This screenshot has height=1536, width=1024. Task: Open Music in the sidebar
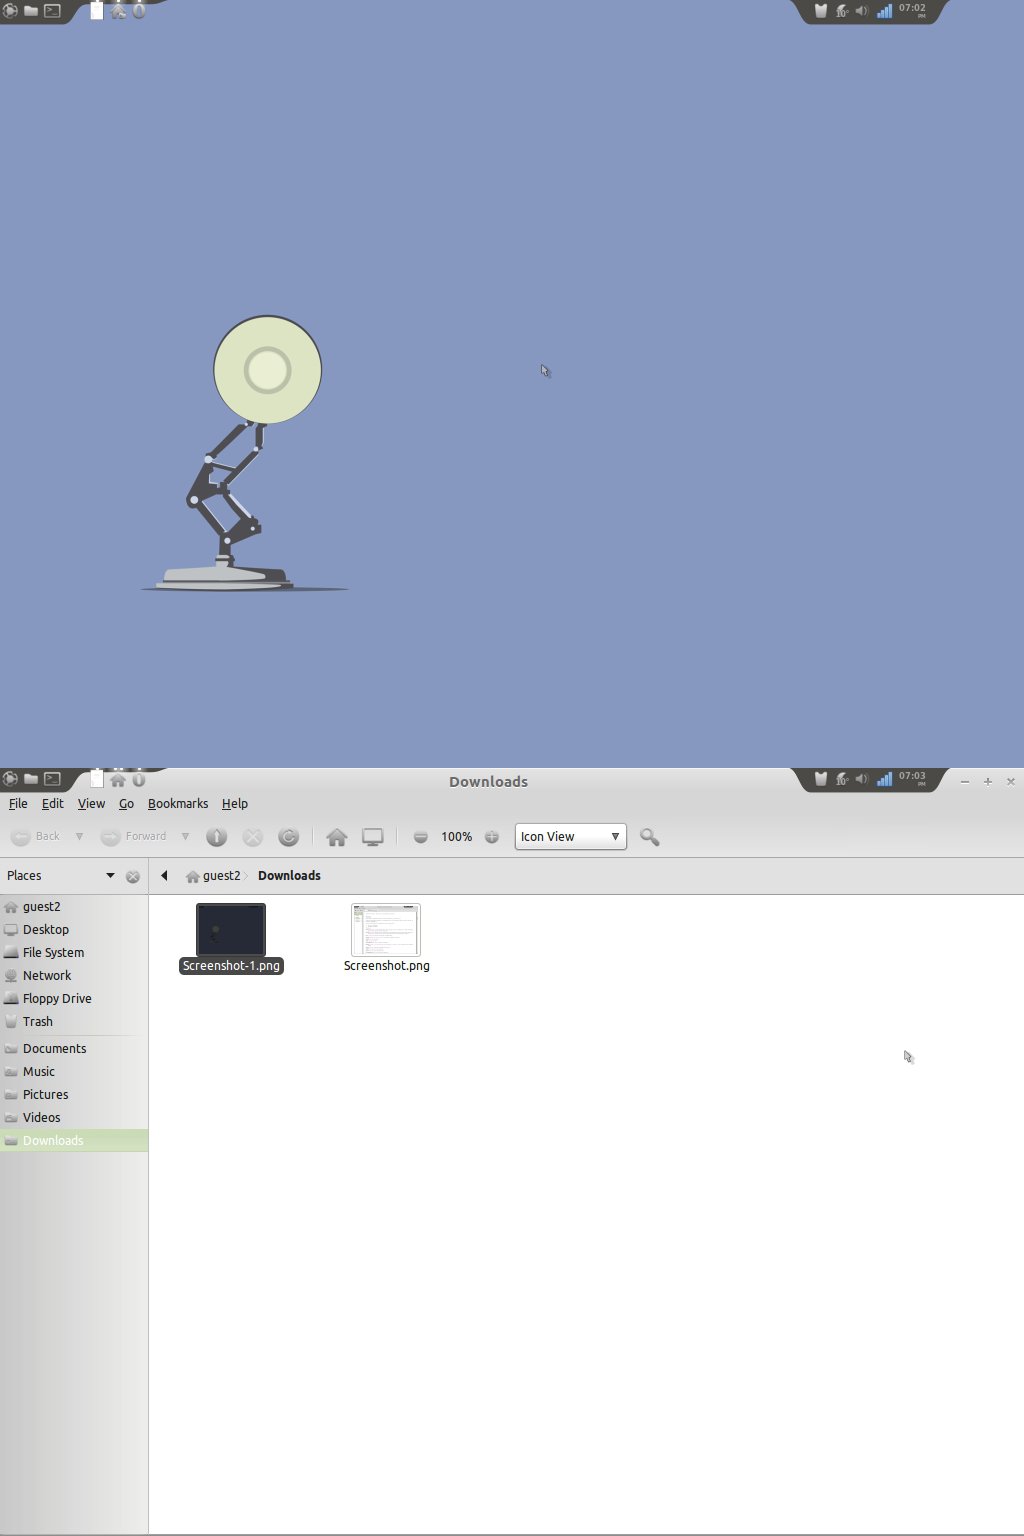[x=74, y=1072]
